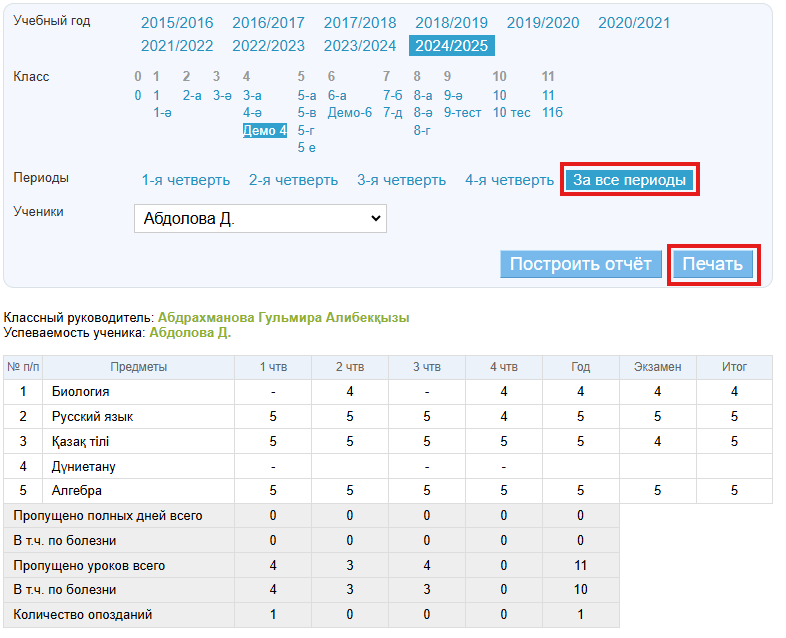The height and width of the screenshot is (638, 786).
Task: Click the Построить отчёт button
Action: pyautogui.click(x=581, y=264)
